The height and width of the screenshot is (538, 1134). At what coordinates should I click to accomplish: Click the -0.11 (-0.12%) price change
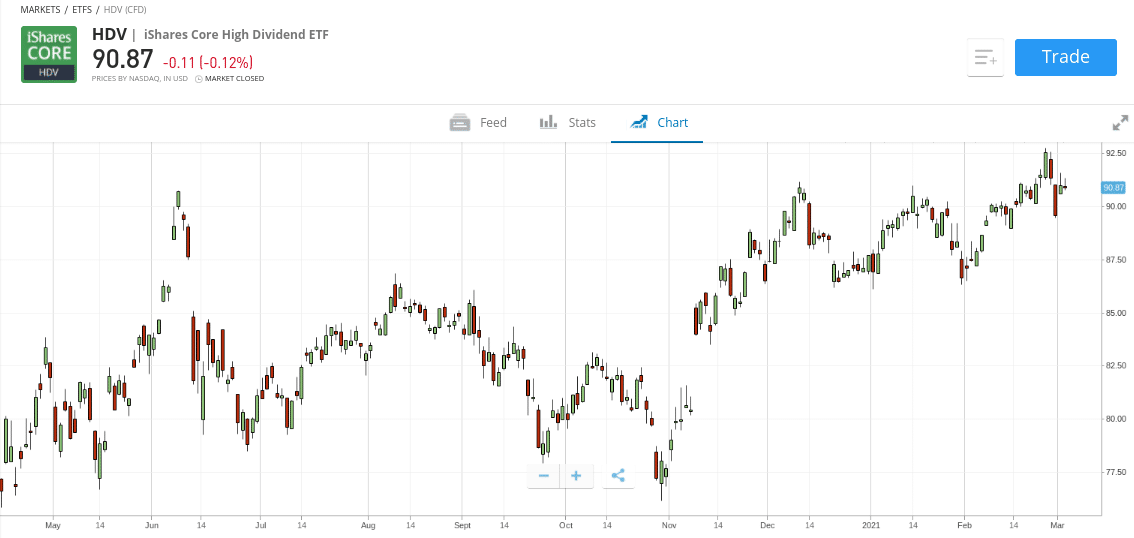coord(208,62)
